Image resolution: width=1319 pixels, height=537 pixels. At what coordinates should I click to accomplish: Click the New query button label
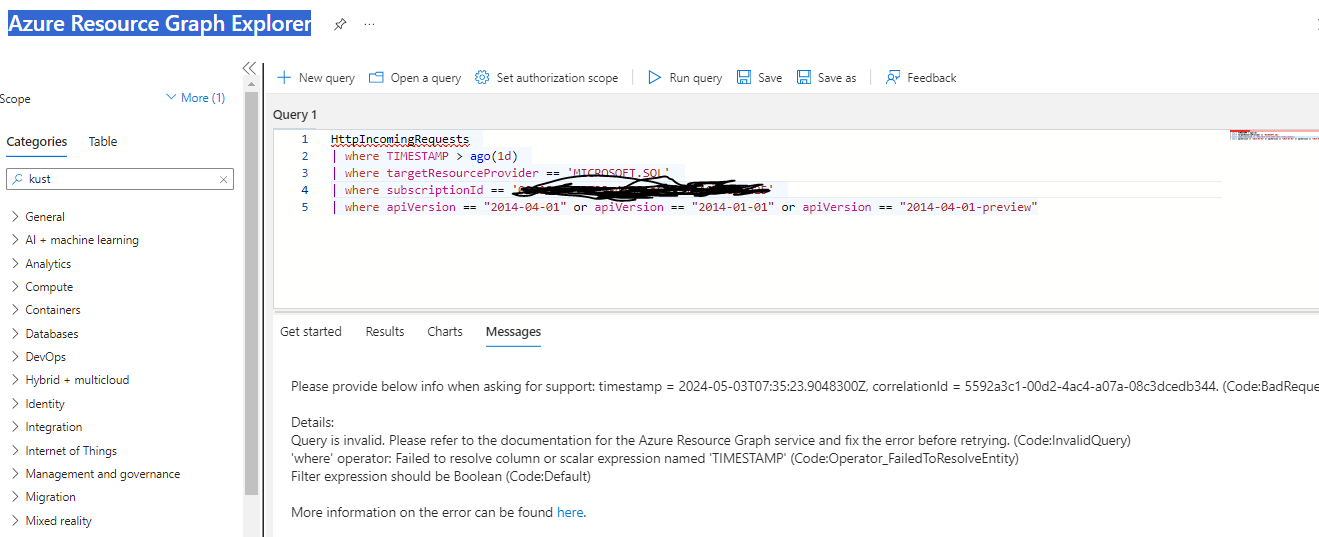click(x=327, y=78)
